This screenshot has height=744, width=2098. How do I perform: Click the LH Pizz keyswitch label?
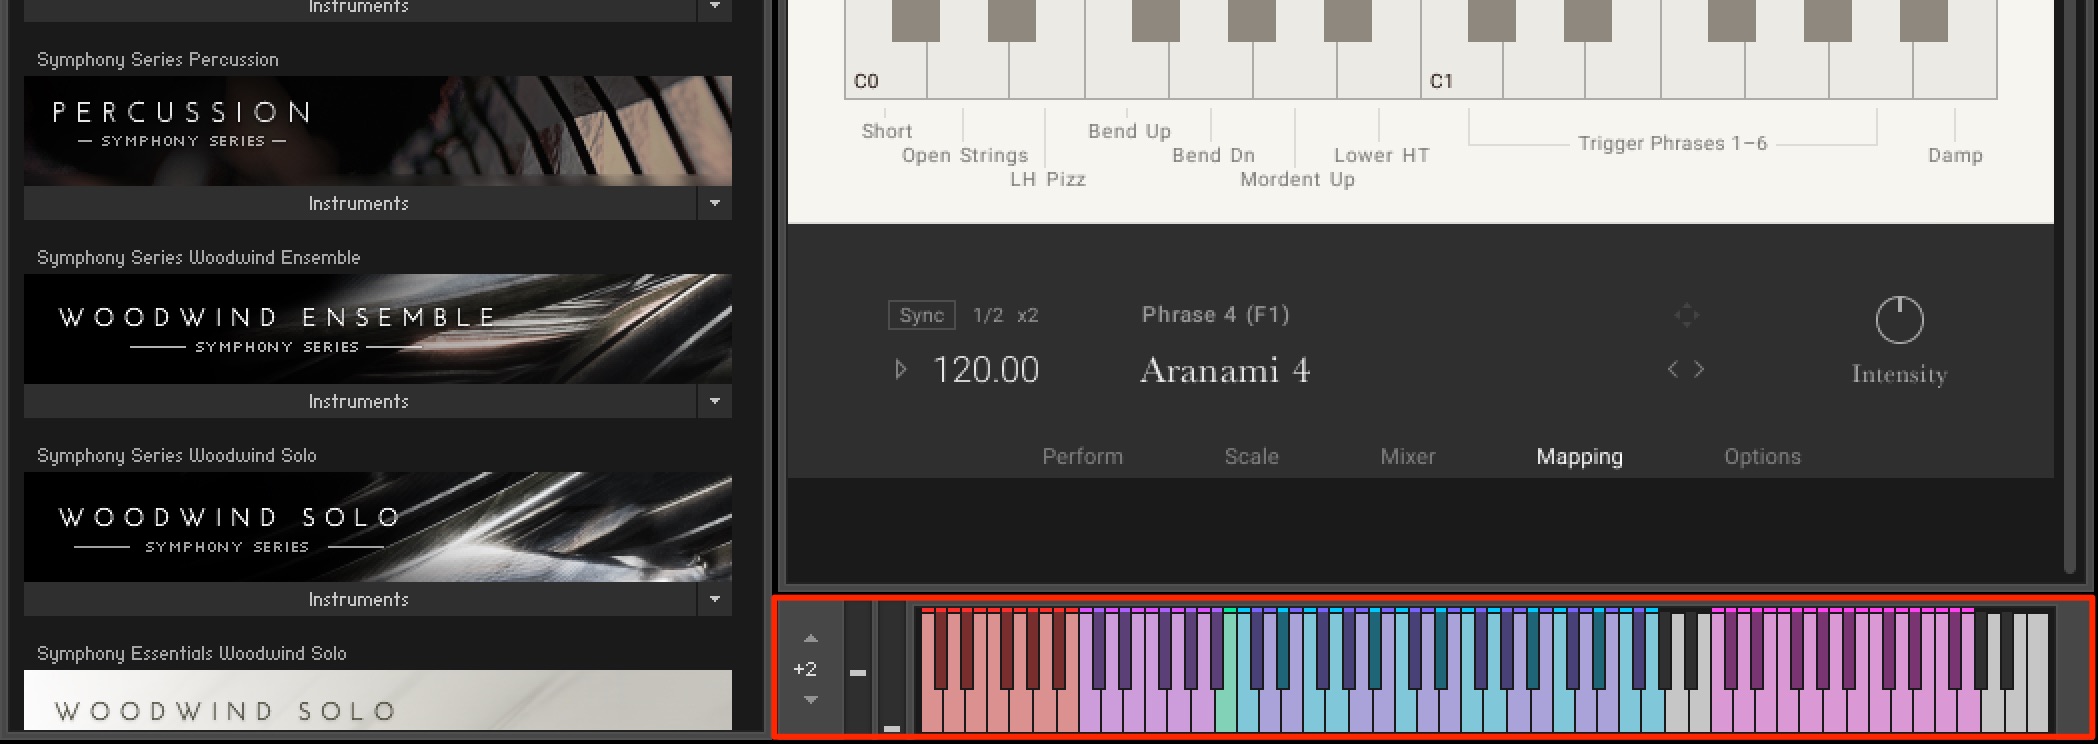click(x=1047, y=179)
